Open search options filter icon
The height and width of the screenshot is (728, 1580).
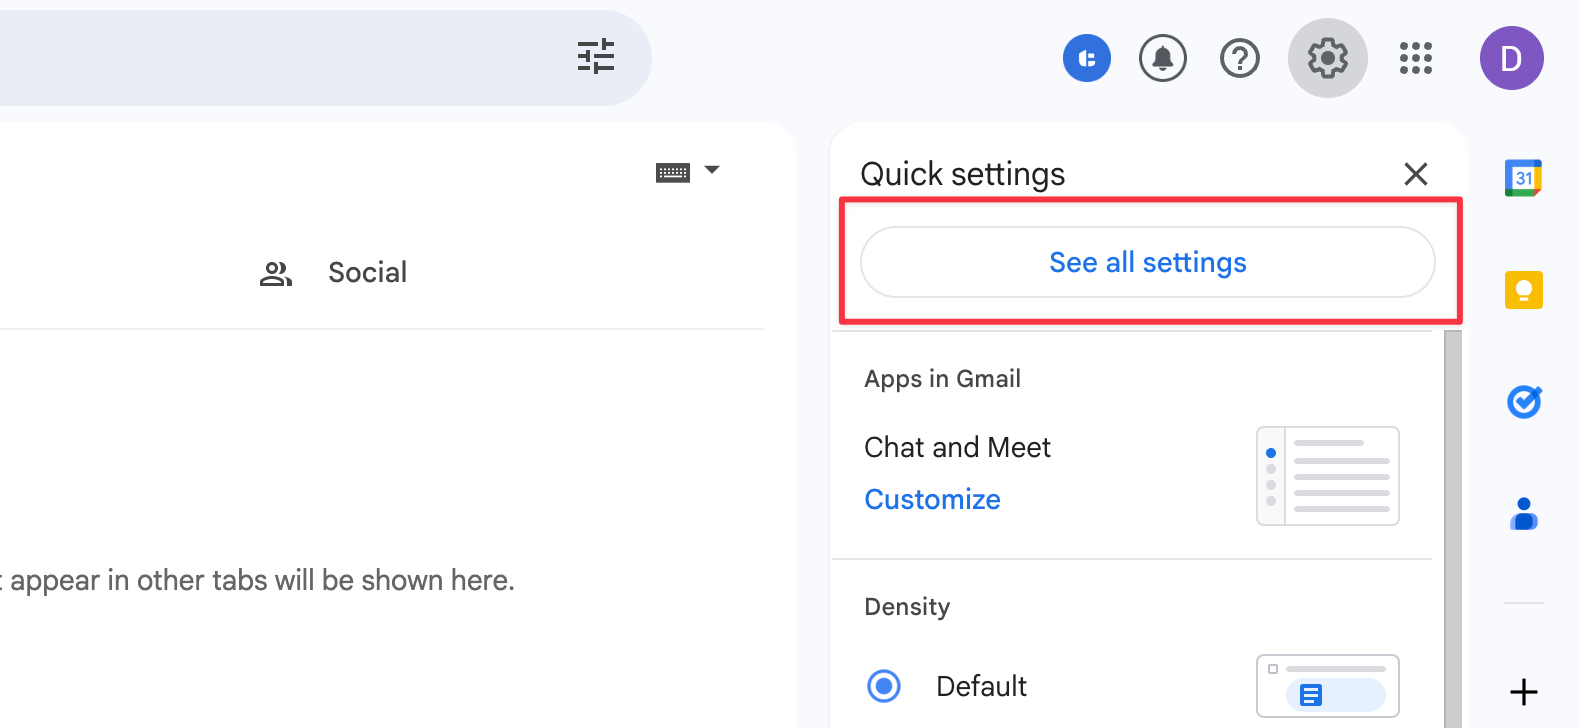[x=596, y=57]
